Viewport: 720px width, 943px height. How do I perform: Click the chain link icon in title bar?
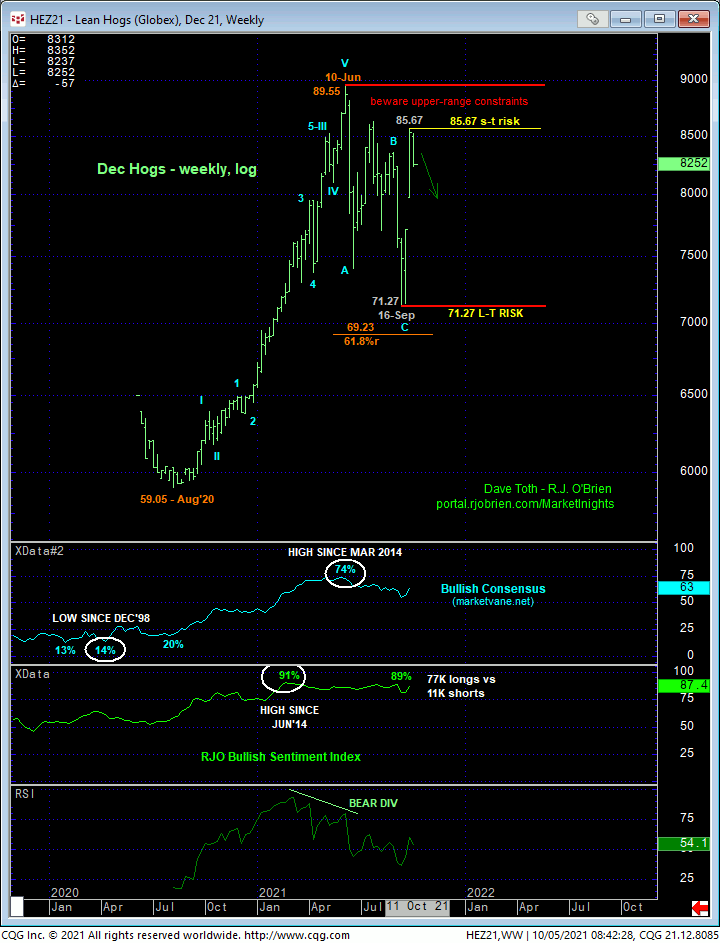(x=593, y=18)
